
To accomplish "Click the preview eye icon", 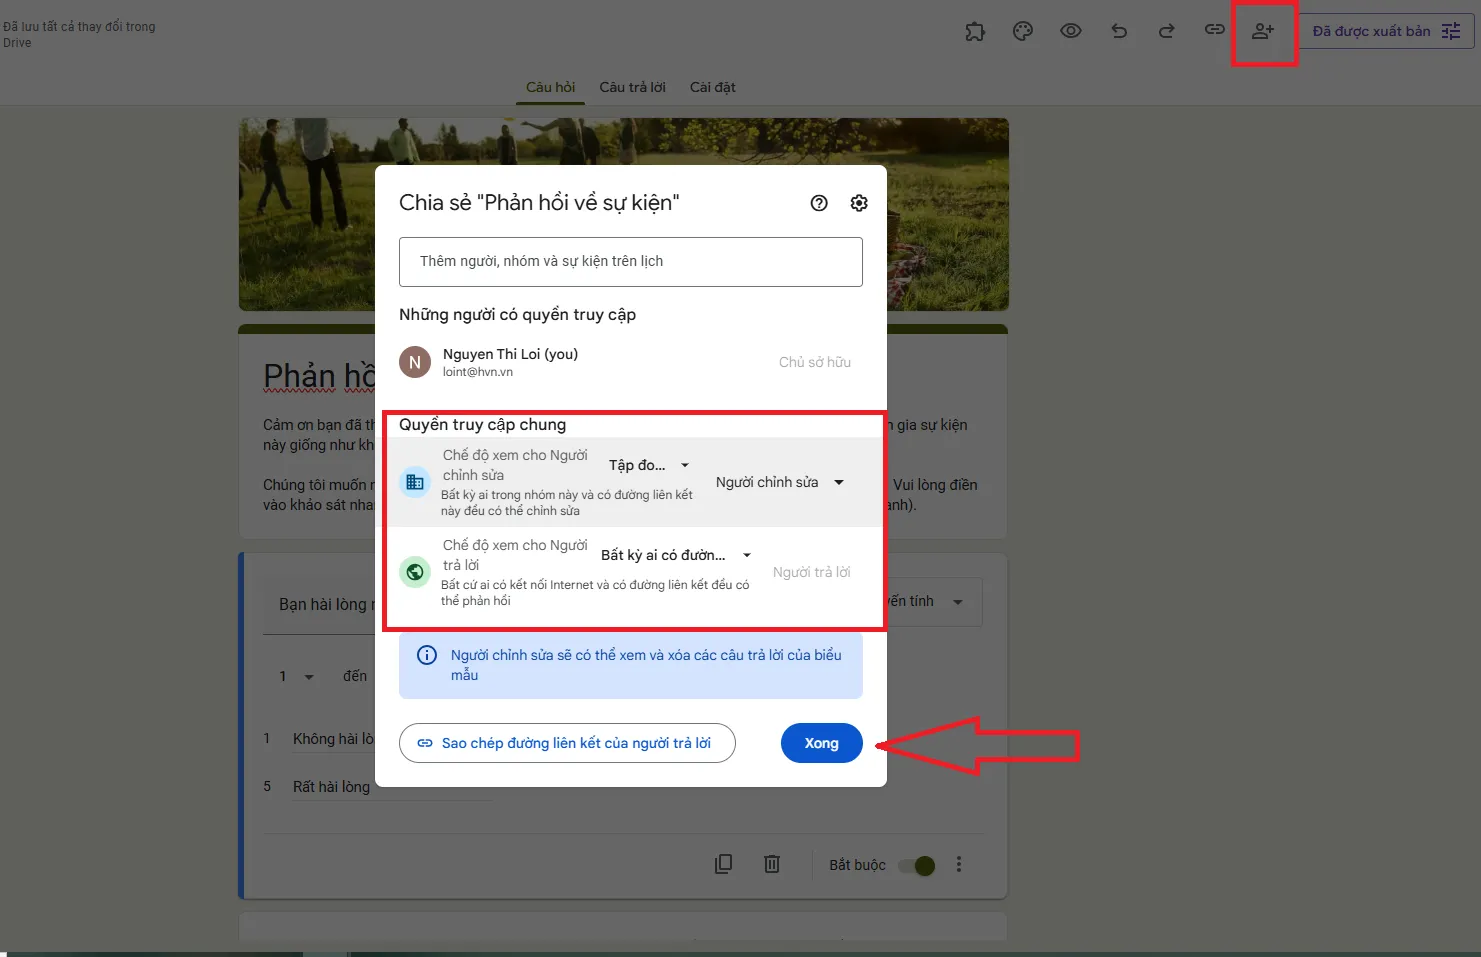I will pos(1071,31).
